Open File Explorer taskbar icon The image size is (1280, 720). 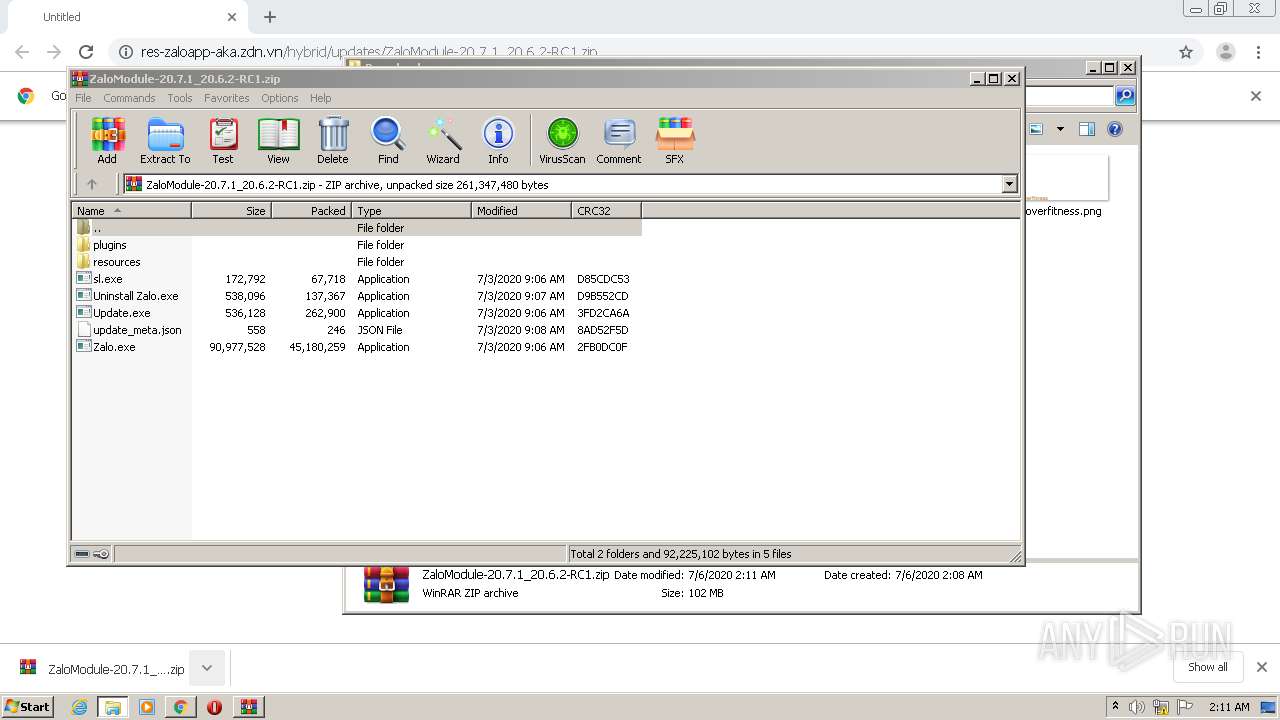coord(113,707)
